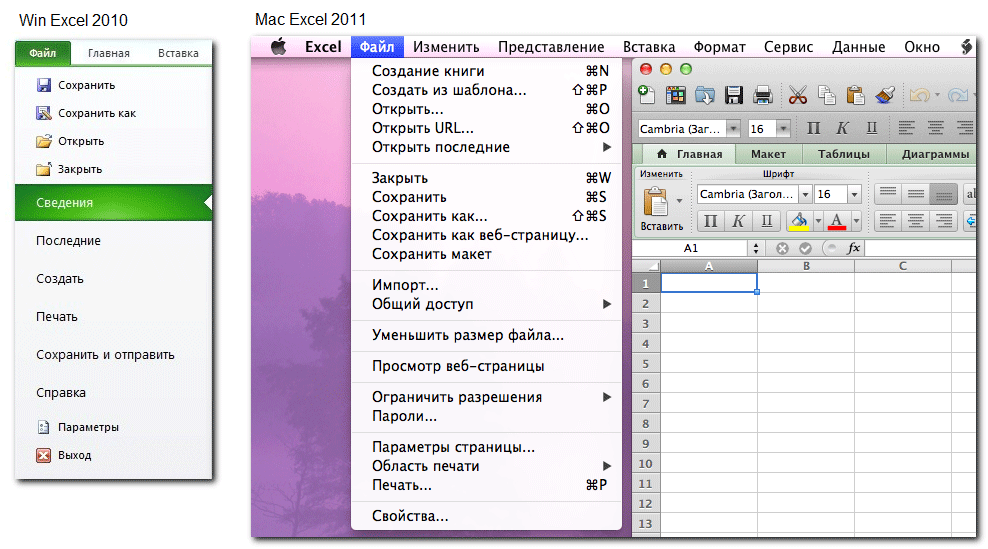Image resolution: width=988 pixels, height=549 pixels.
Task: Click the Apple logo in the menu bar
Action: (x=279, y=46)
